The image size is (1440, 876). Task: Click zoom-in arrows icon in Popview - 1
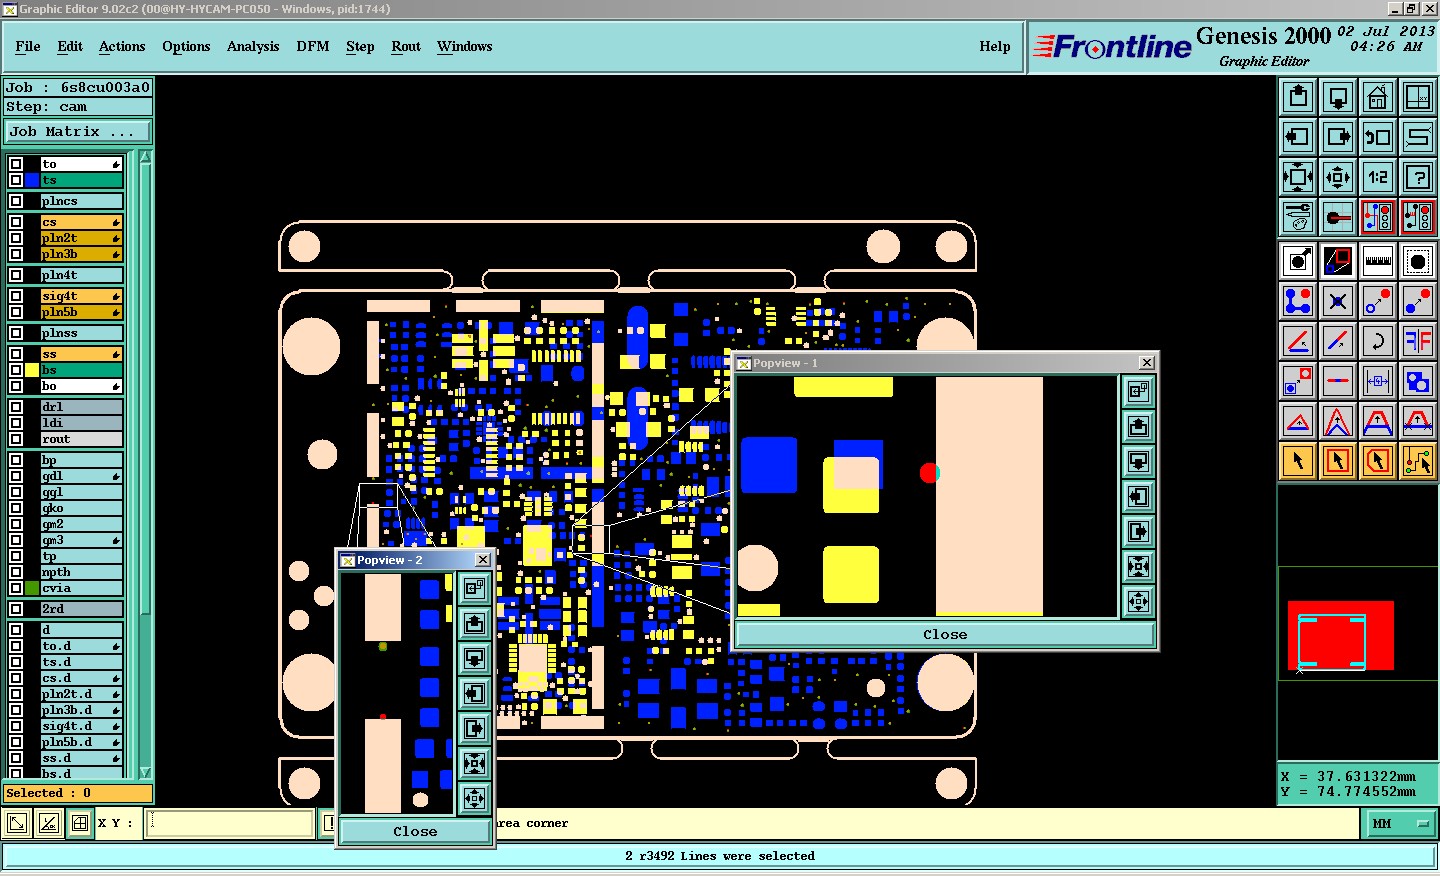pos(1138,566)
